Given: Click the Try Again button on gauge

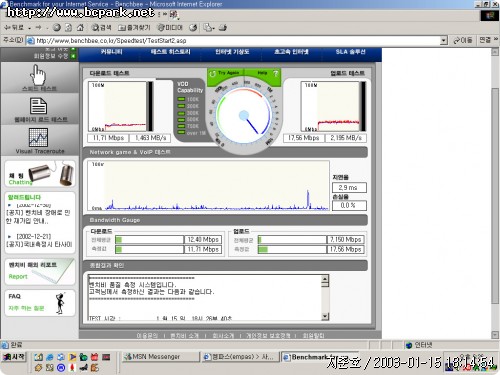Looking at the screenshot, I should point(225,73).
